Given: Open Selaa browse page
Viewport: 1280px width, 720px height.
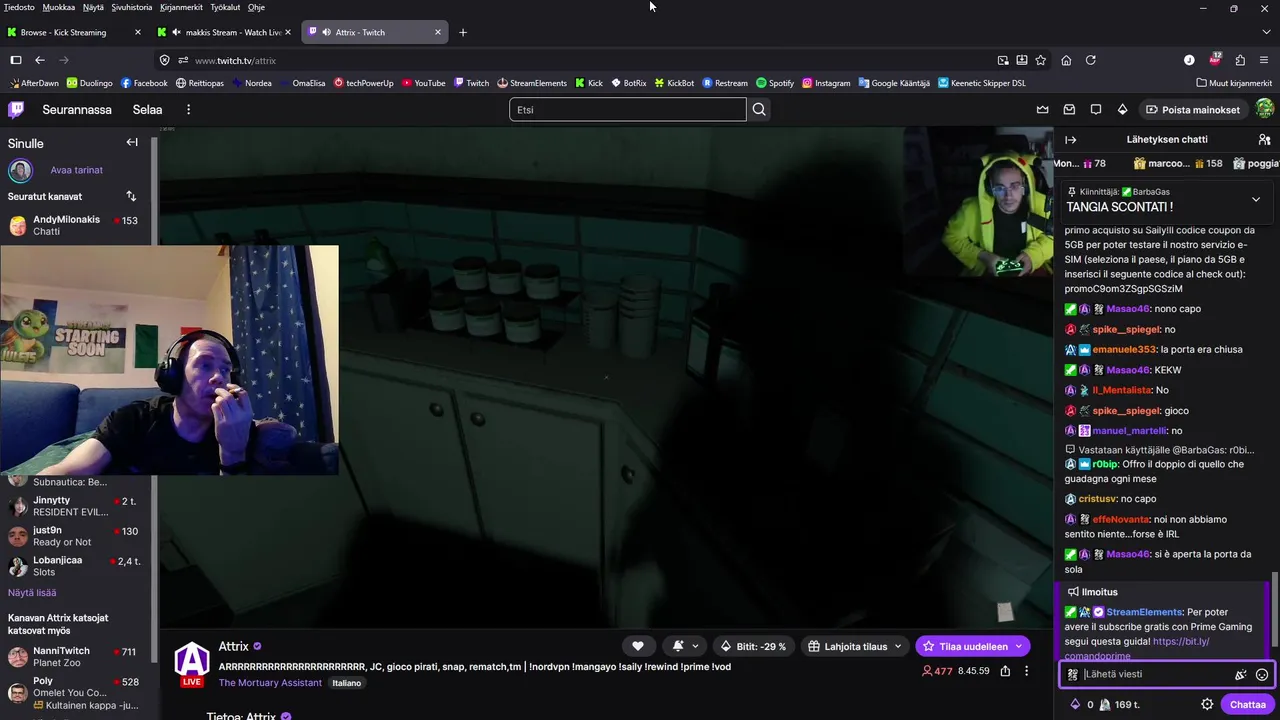Looking at the screenshot, I should [x=147, y=110].
